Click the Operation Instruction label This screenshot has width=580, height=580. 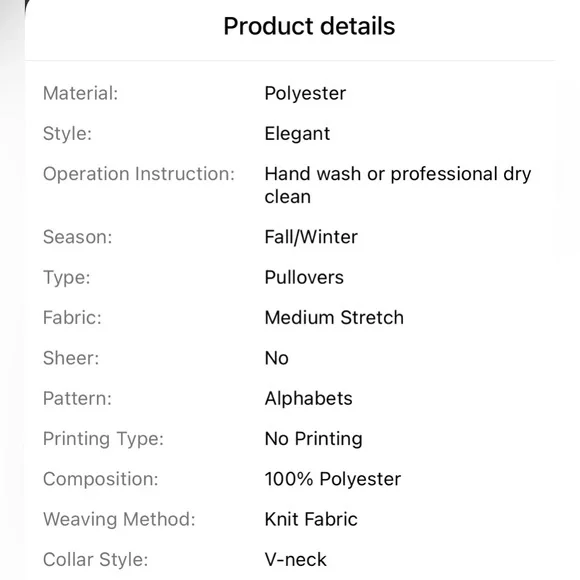(x=139, y=174)
